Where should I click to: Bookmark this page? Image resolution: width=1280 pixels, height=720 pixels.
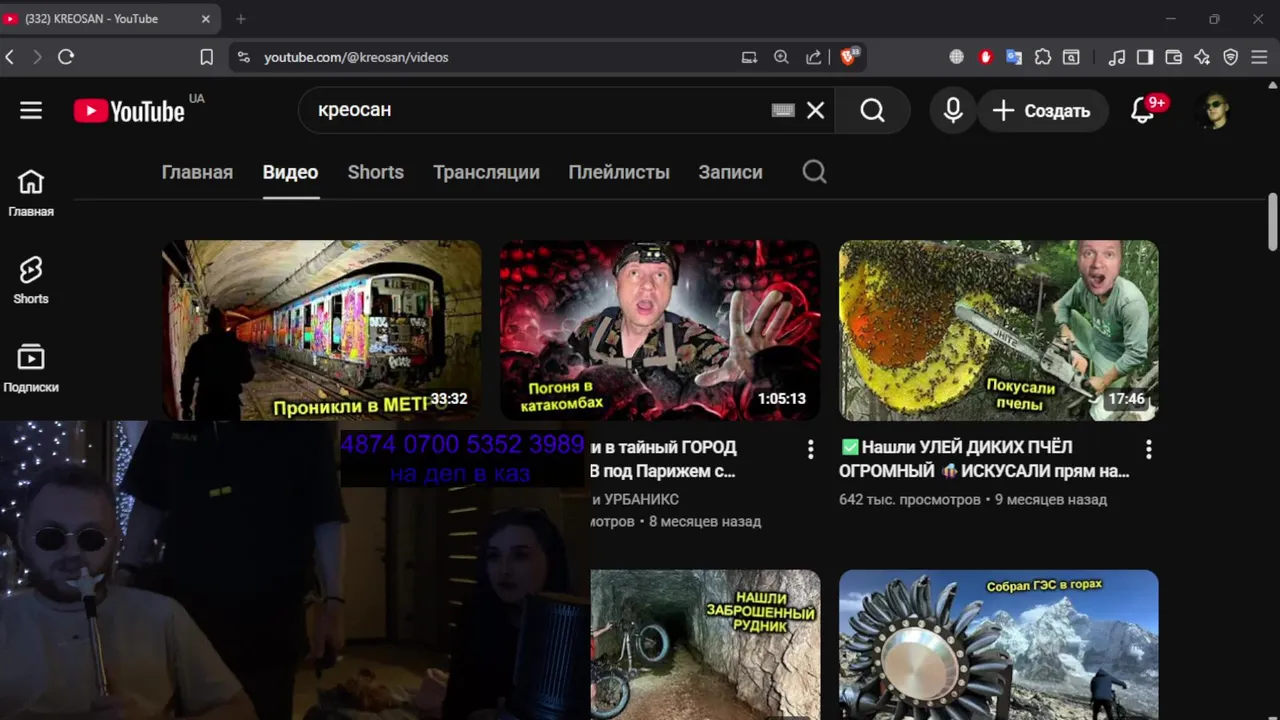(206, 57)
